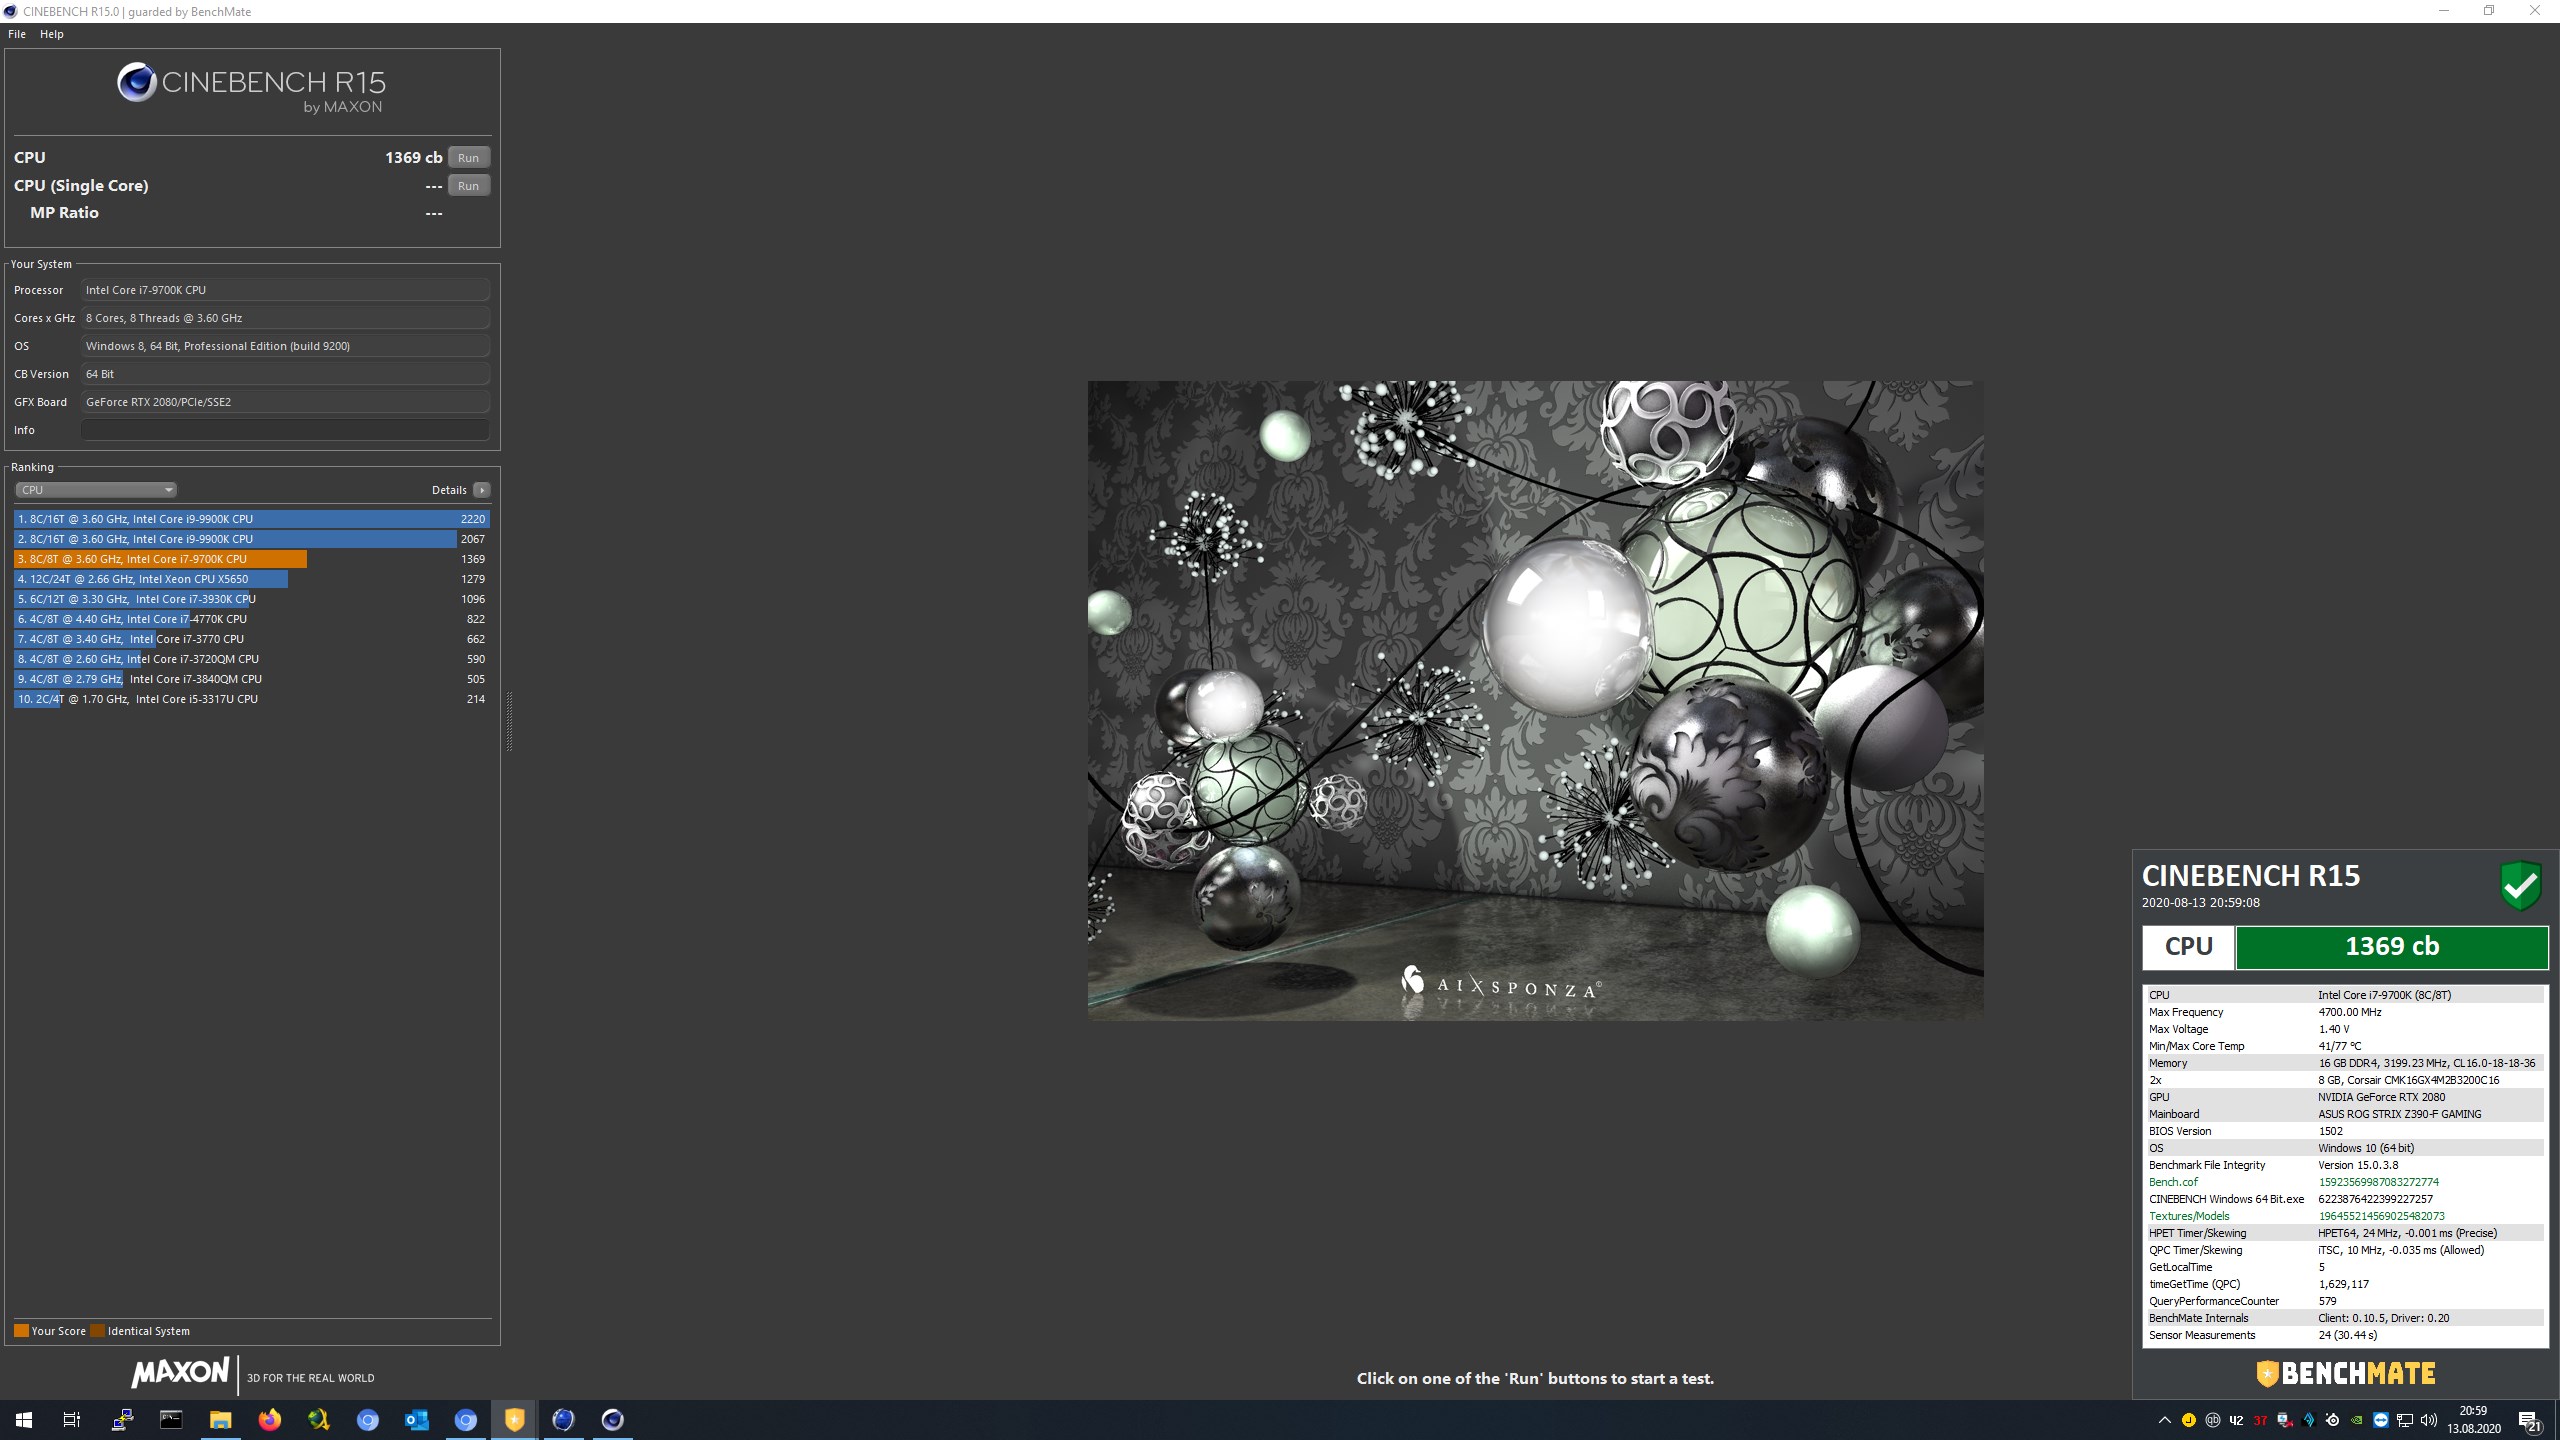Run the multi-core CPU benchmark
This screenshot has width=2560, height=1440.
pos(468,158)
